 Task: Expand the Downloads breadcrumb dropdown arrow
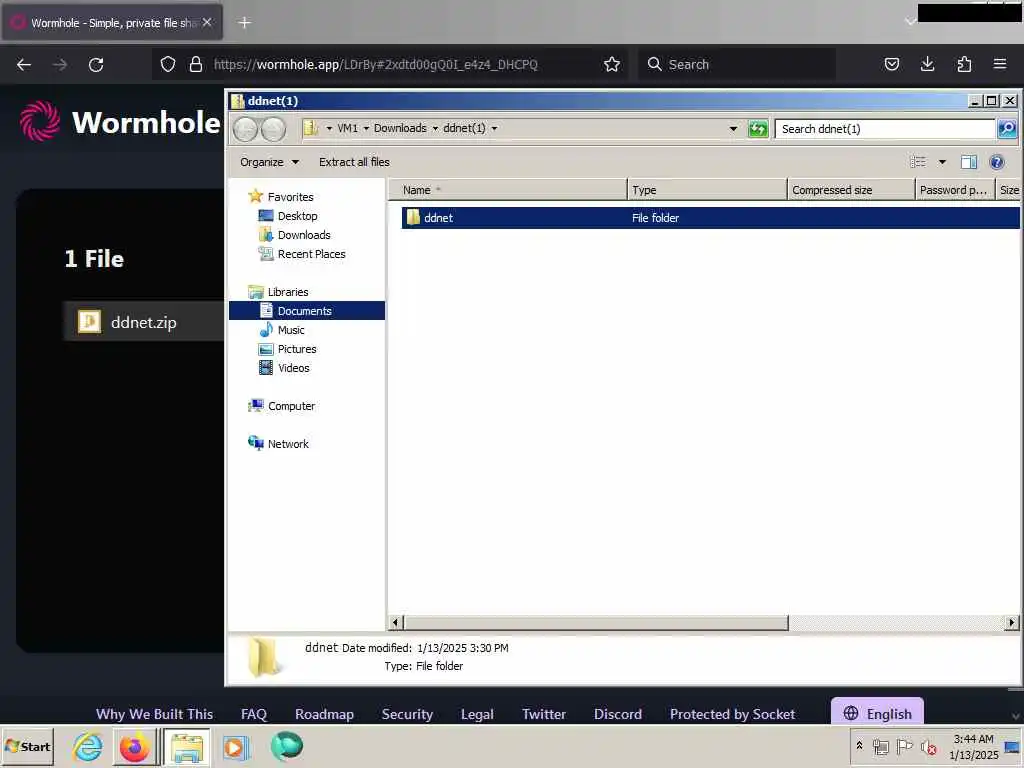point(435,129)
